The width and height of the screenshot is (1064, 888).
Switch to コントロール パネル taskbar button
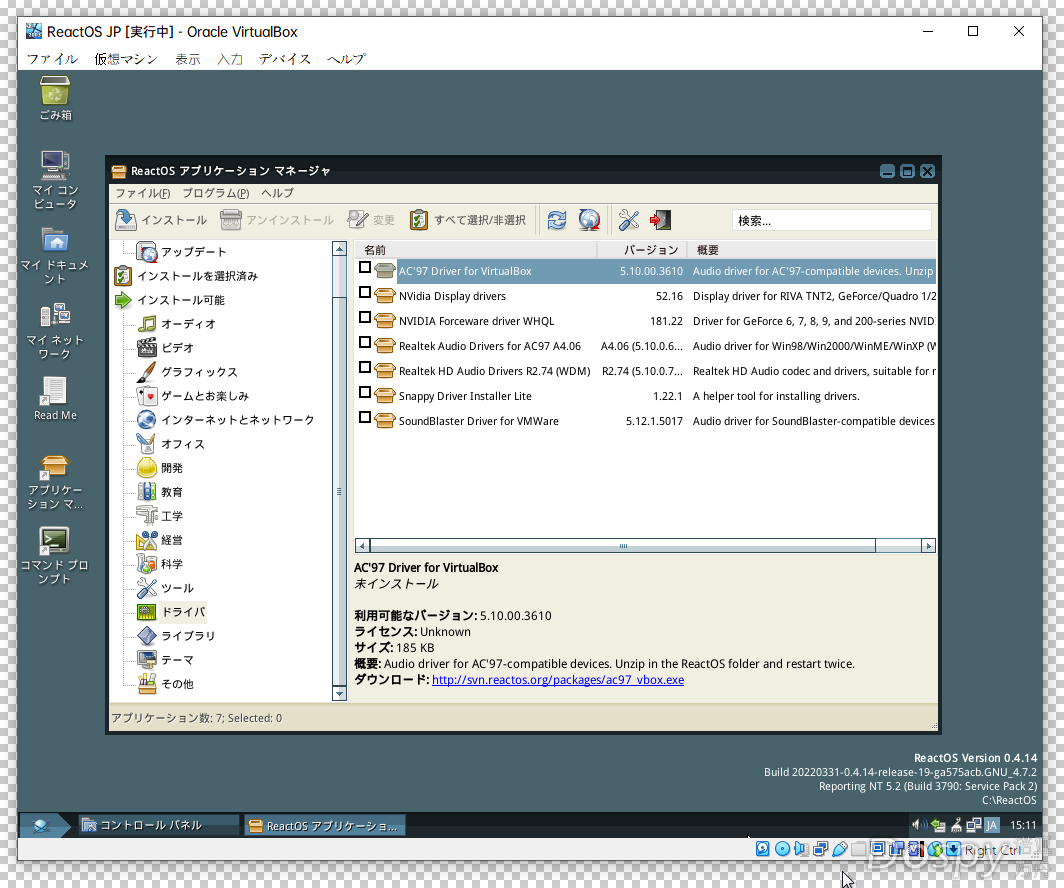tap(159, 825)
